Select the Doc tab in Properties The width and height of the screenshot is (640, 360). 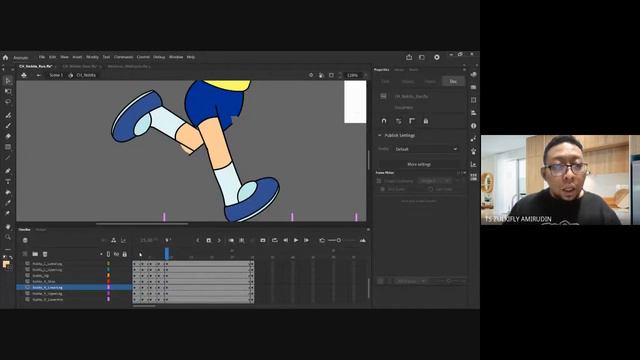(453, 82)
